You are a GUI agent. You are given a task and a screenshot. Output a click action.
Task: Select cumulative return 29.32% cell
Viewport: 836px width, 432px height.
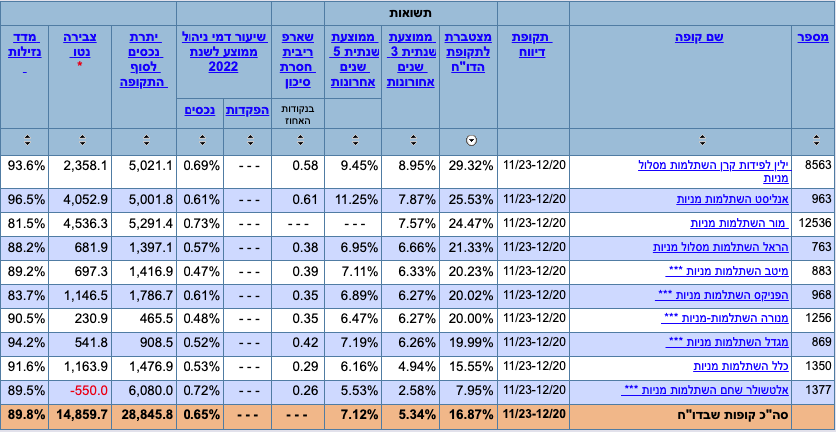pyautogui.click(x=468, y=172)
